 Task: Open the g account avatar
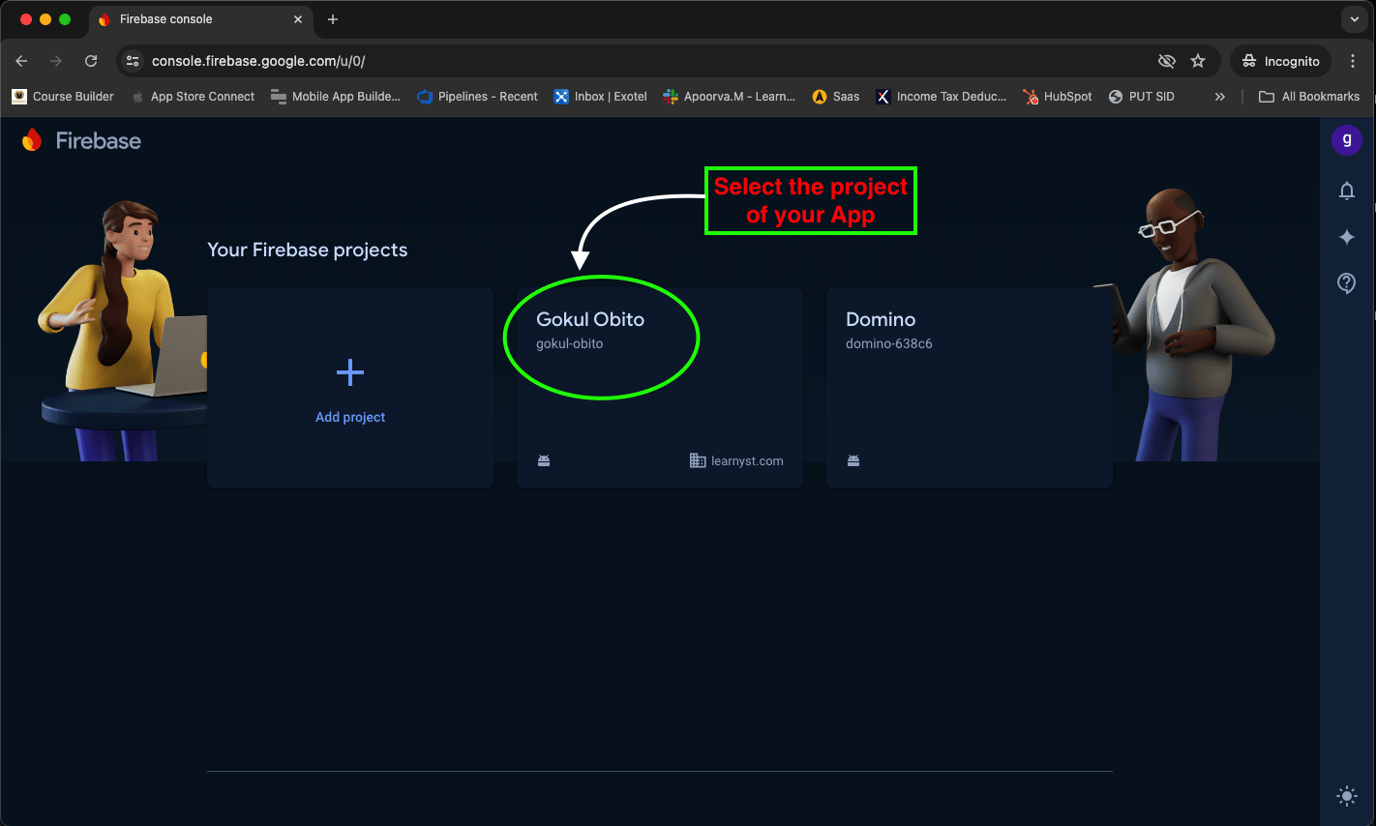(x=1347, y=140)
